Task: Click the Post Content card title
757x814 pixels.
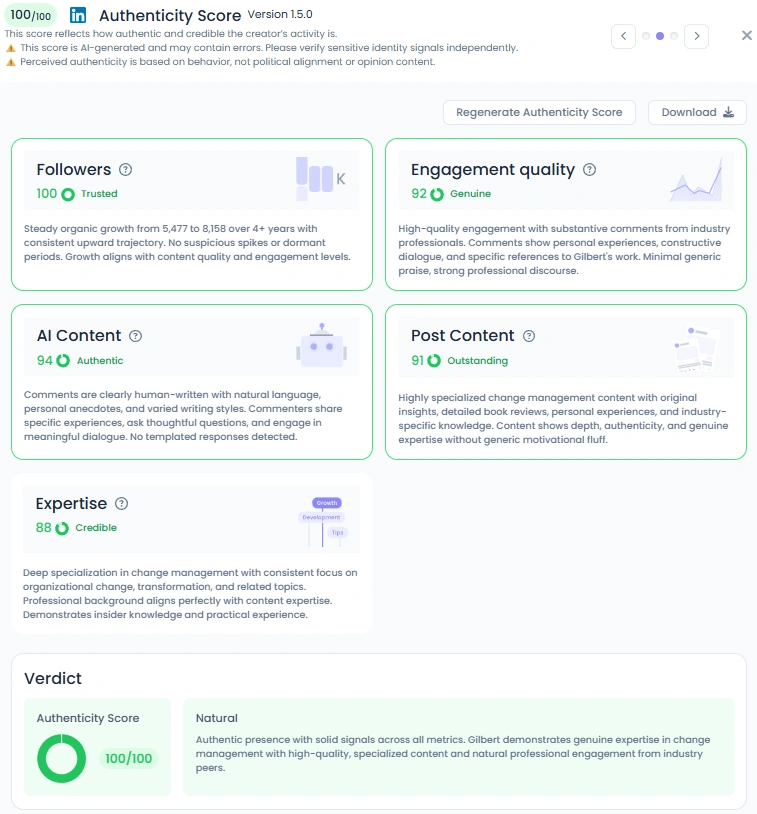Action: point(463,335)
